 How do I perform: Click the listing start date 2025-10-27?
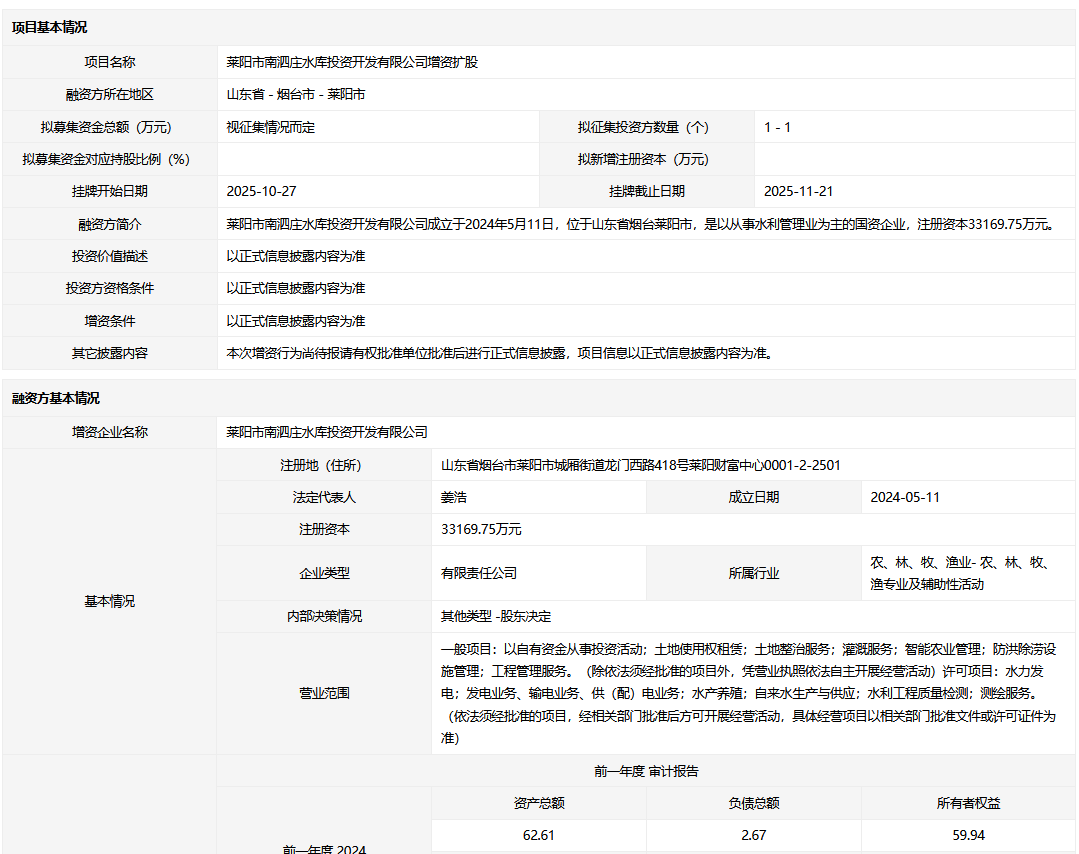262,191
